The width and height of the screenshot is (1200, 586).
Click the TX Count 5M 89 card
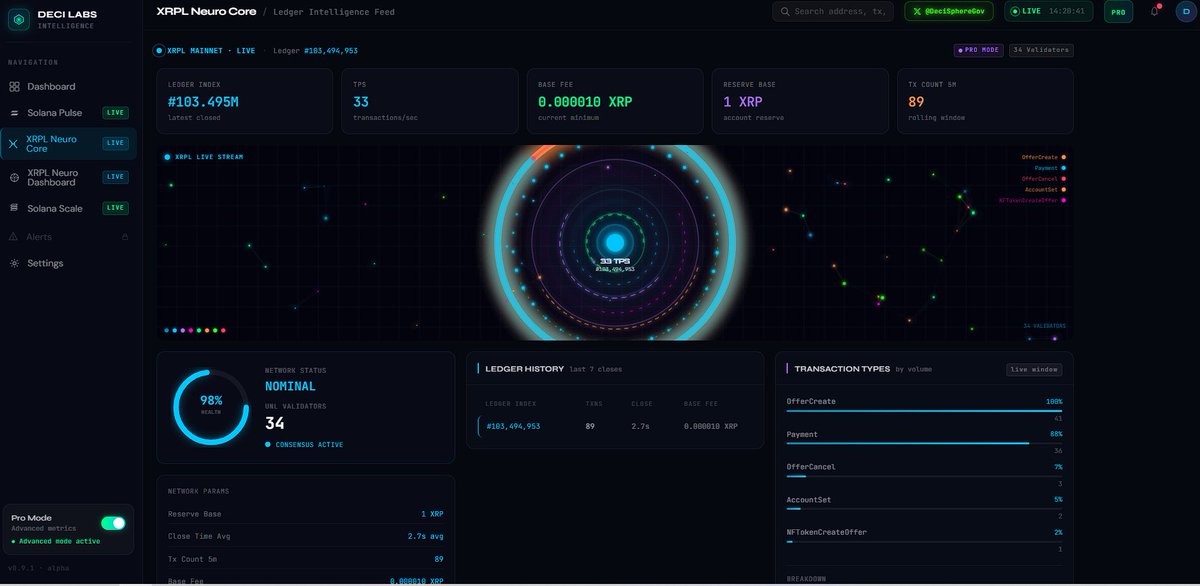coord(985,101)
